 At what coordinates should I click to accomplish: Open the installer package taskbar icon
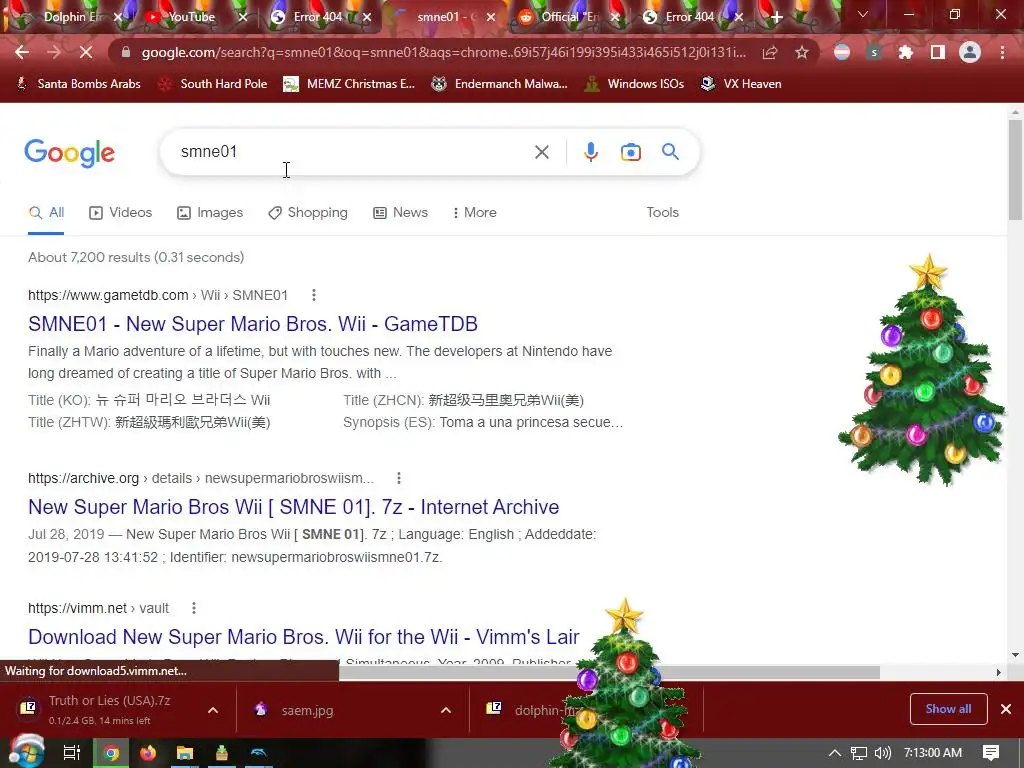[x=222, y=753]
